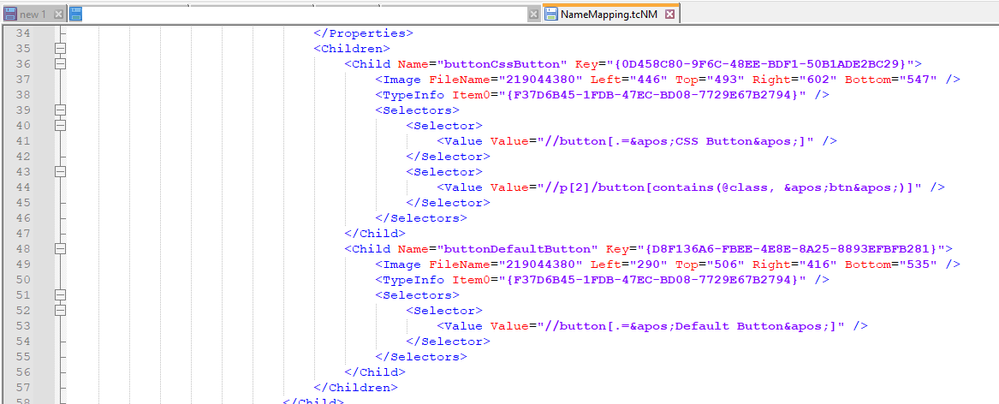
Task: Click the save icon on new 1 tab
Action: 9,14
